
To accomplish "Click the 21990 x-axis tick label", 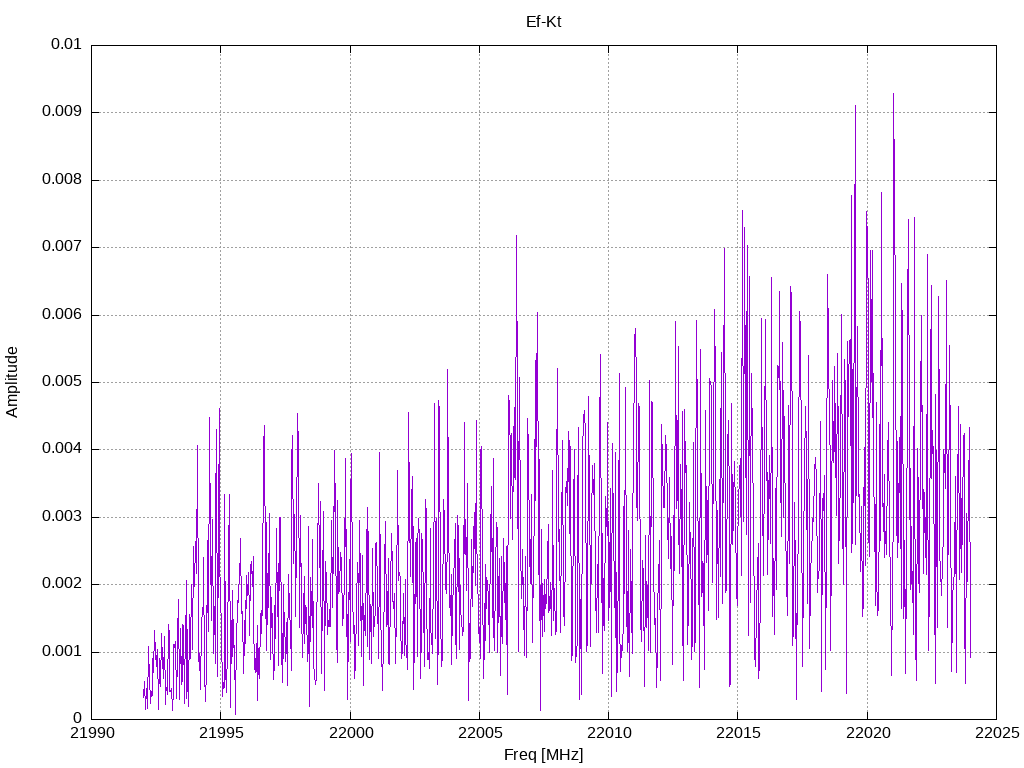I will pyautogui.click(x=91, y=733).
